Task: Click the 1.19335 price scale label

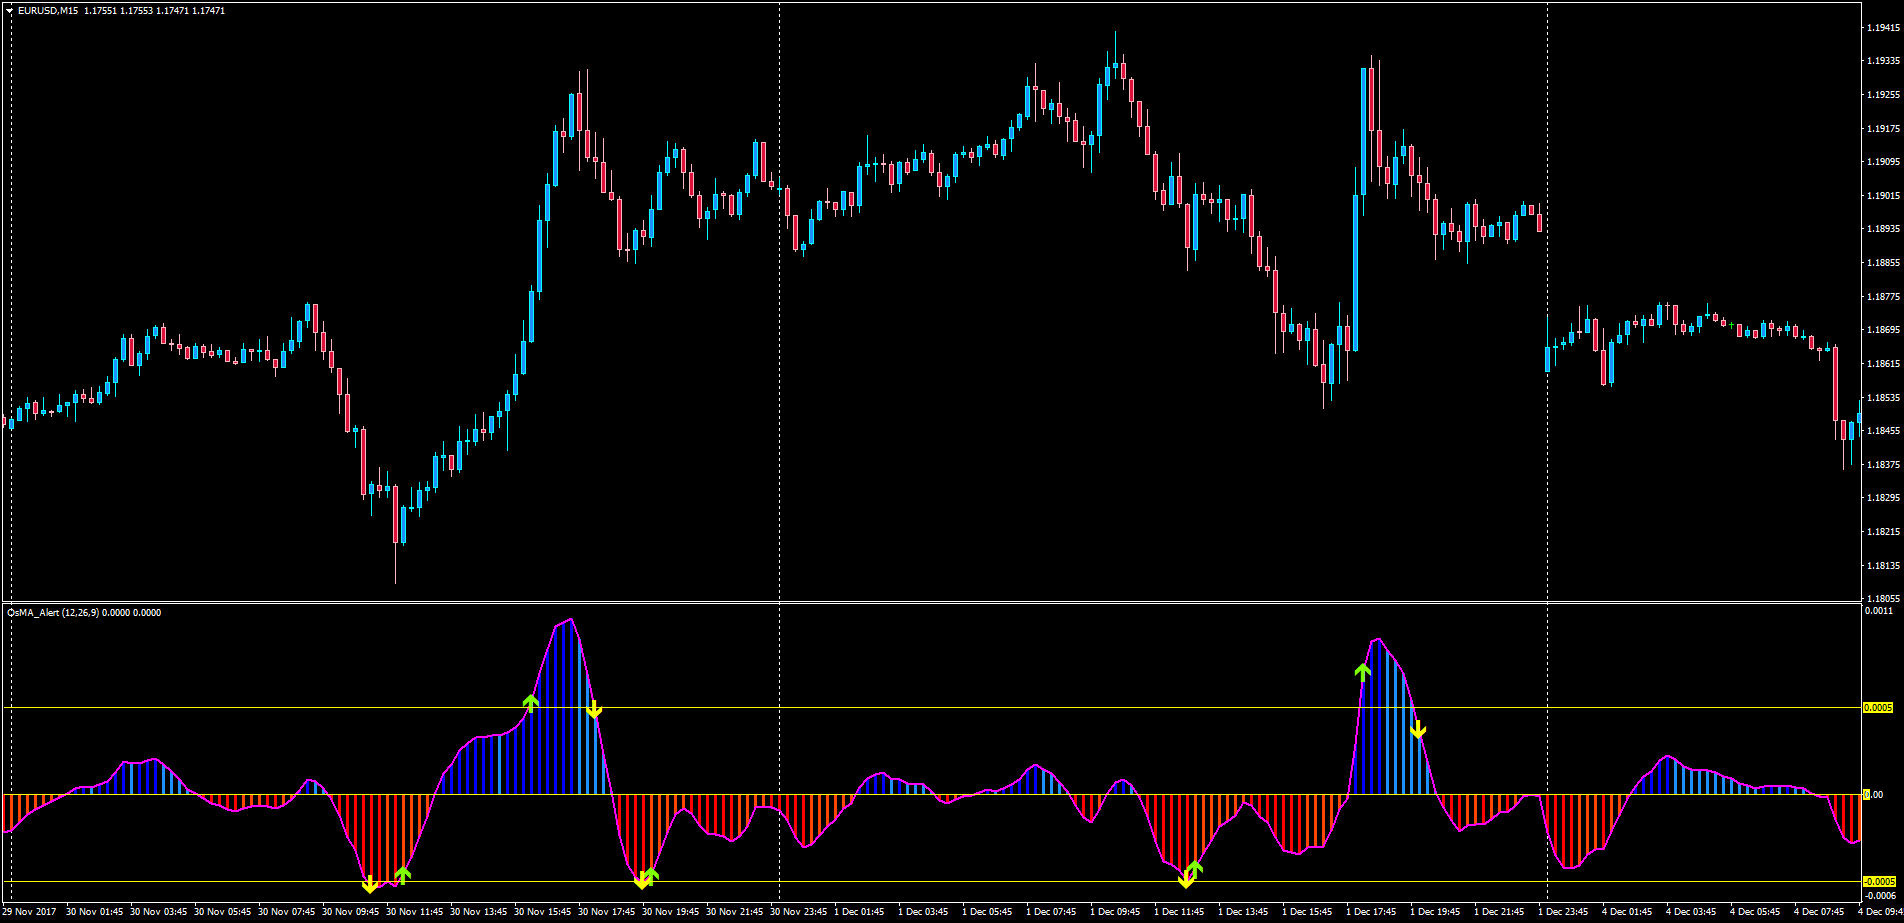Action: 1883,61
